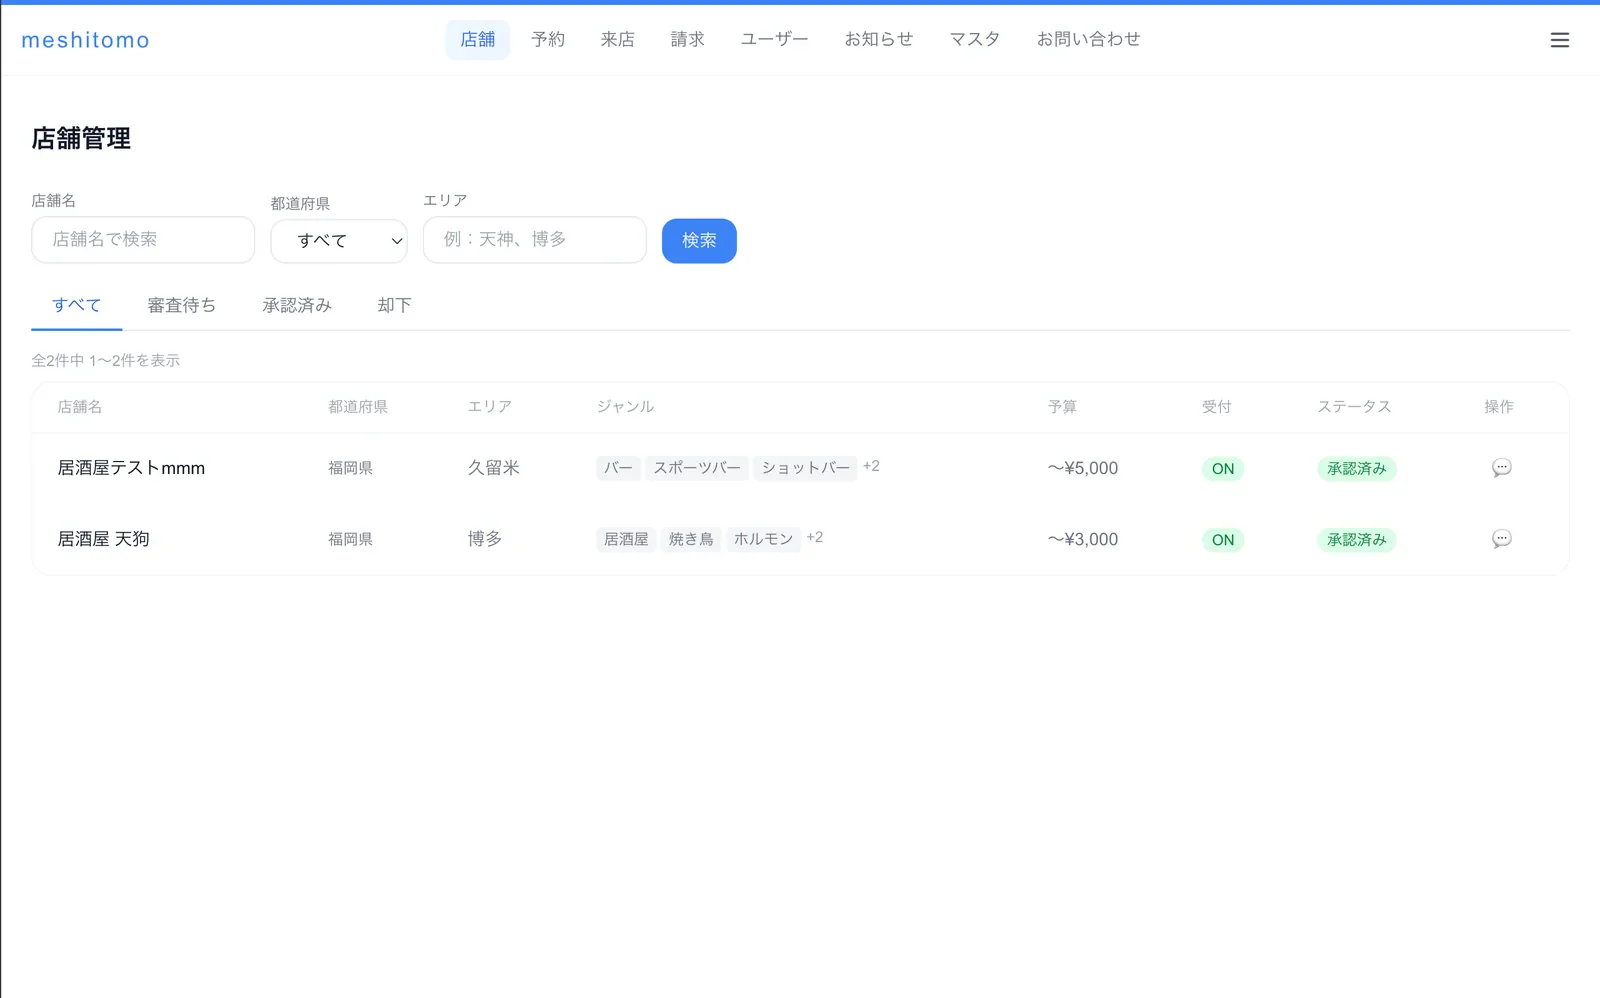The width and height of the screenshot is (1600, 998).
Task: Click the スポーツバー genre tag
Action: pos(697,468)
